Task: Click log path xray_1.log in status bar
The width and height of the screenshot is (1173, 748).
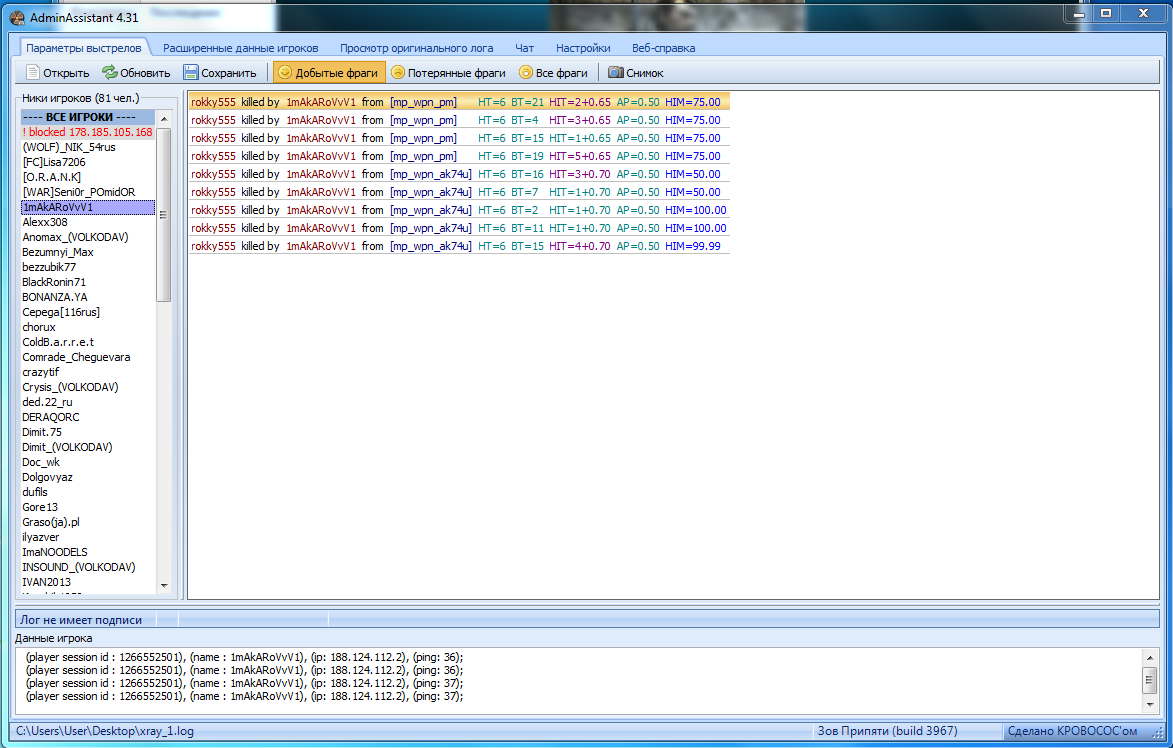Action: pyautogui.click(x=105, y=731)
